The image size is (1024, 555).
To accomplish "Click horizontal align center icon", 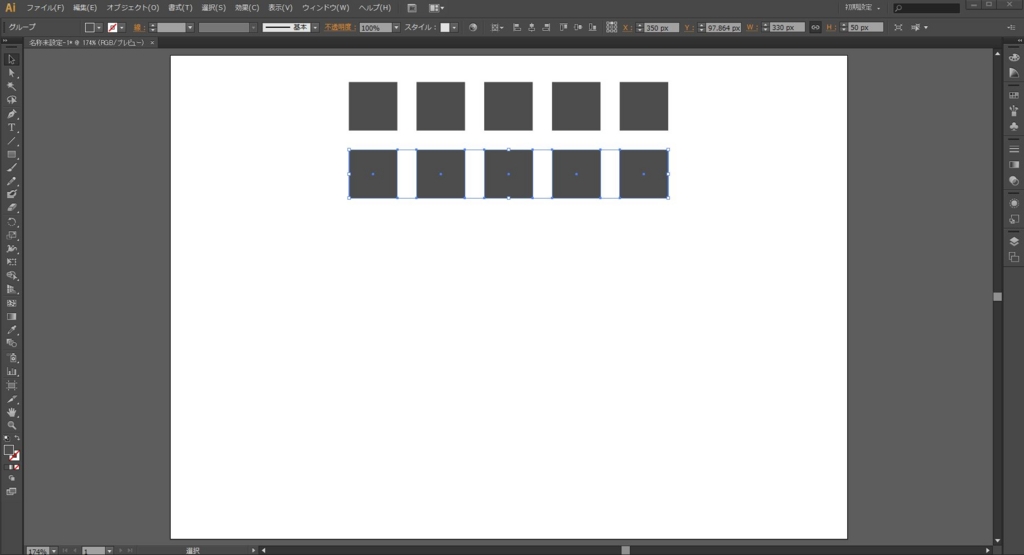I will pyautogui.click(x=532, y=27).
